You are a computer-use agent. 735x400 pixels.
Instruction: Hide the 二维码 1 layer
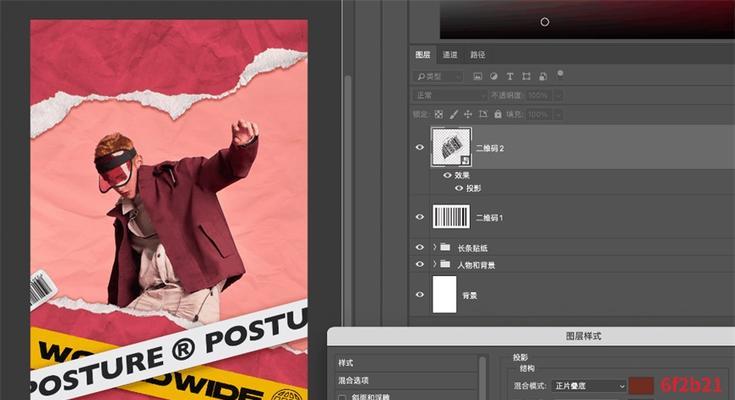(x=420, y=217)
